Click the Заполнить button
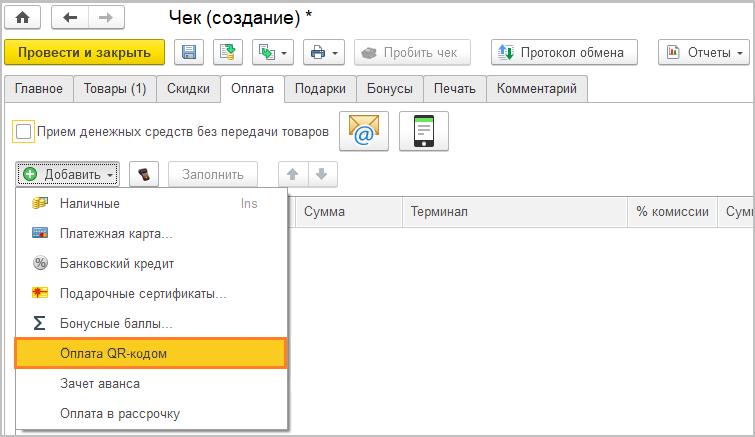 coord(213,174)
